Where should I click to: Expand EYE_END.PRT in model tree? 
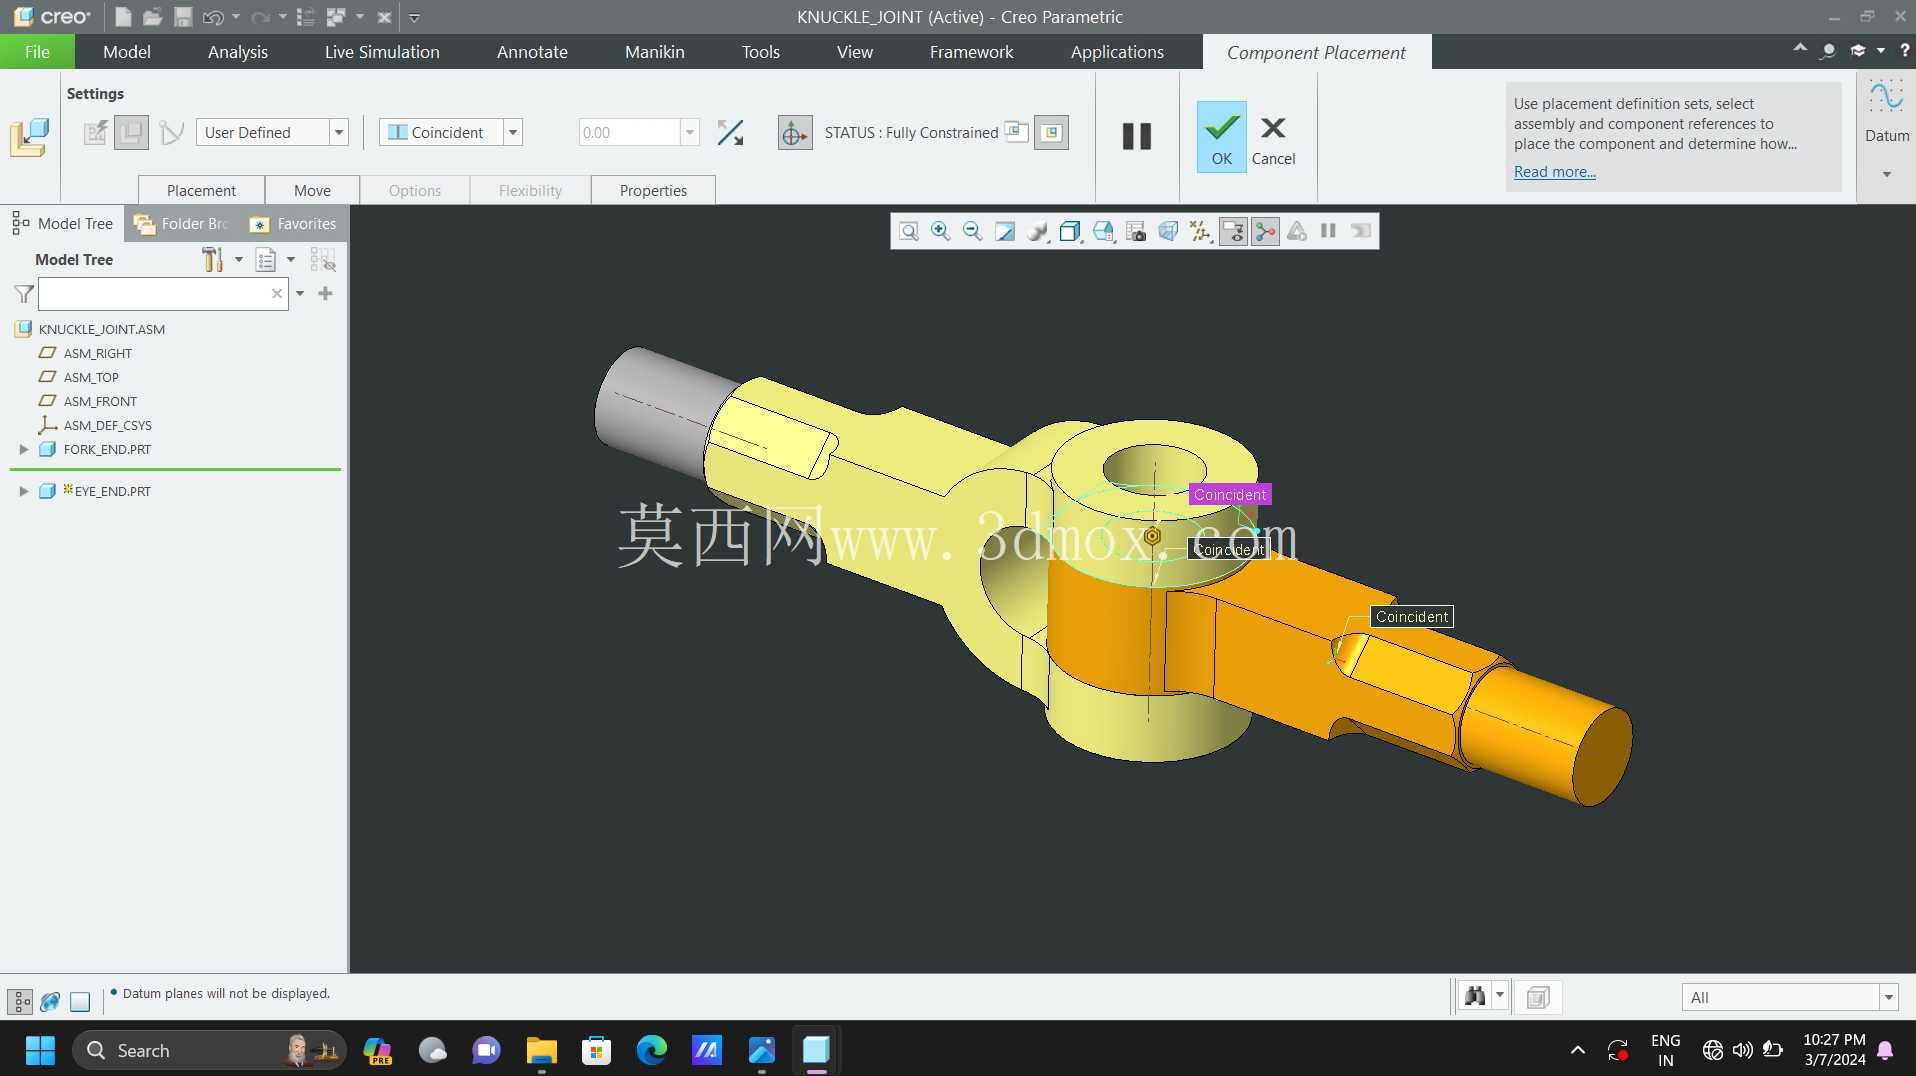[24, 492]
